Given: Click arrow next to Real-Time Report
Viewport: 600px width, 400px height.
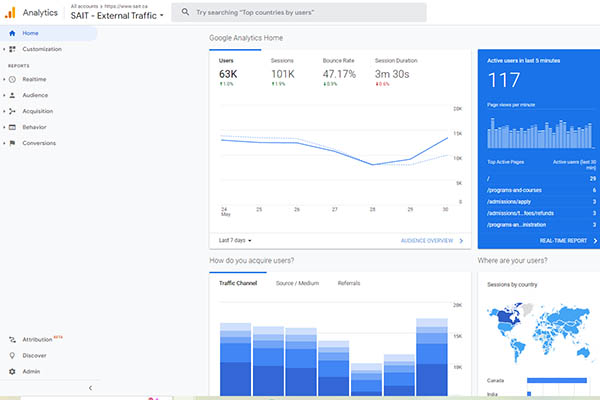Looking at the screenshot, I should pyautogui.click(x=595, y=241).
